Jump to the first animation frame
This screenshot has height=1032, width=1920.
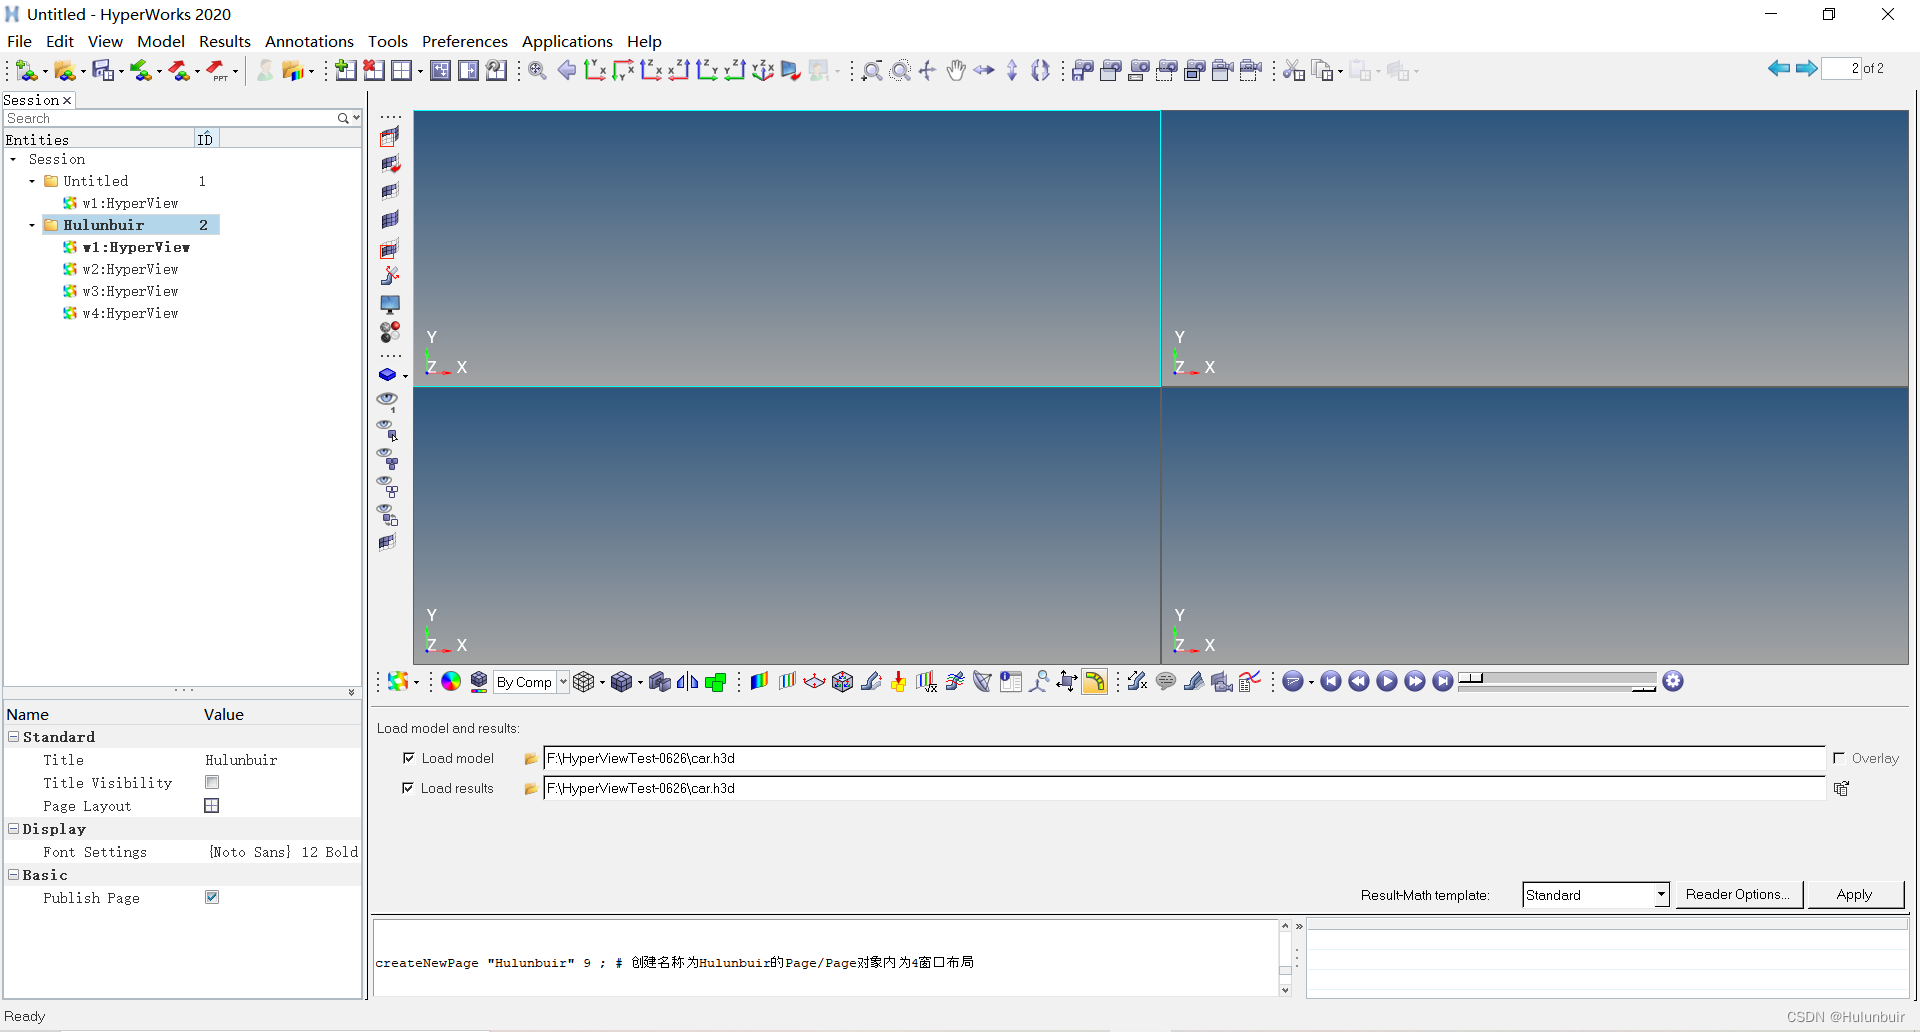pos(1331,681)
